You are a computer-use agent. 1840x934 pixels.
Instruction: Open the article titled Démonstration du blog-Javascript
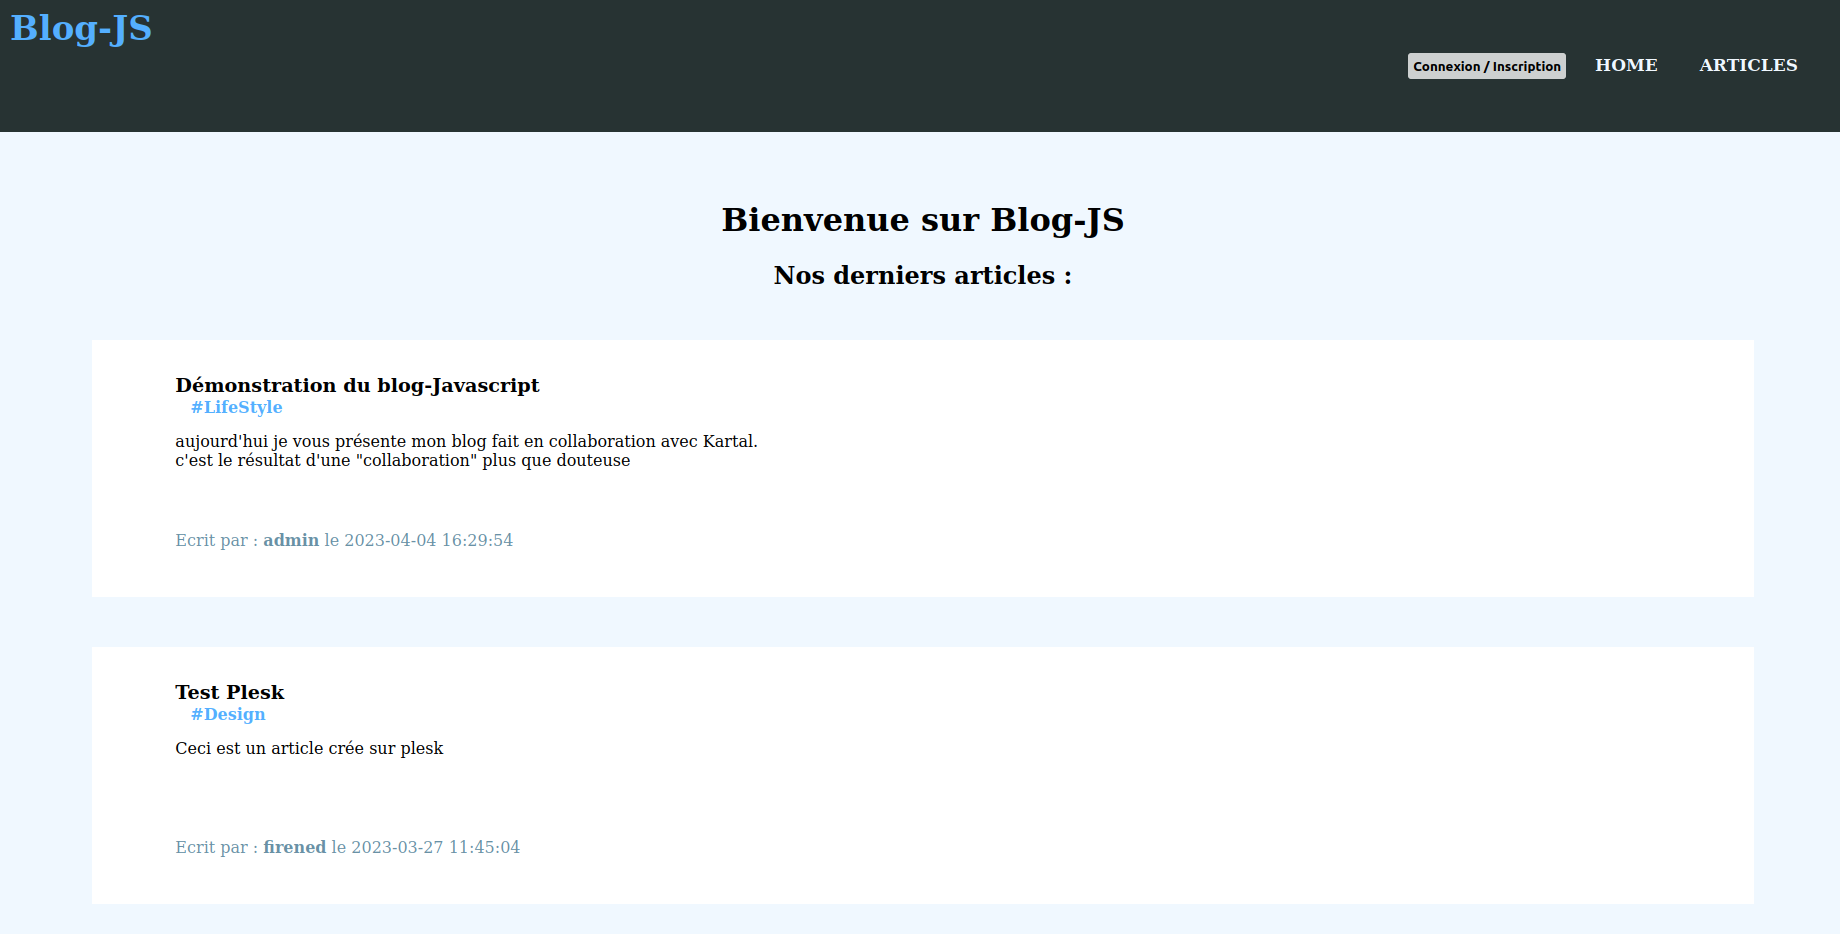tap(357, 385)
